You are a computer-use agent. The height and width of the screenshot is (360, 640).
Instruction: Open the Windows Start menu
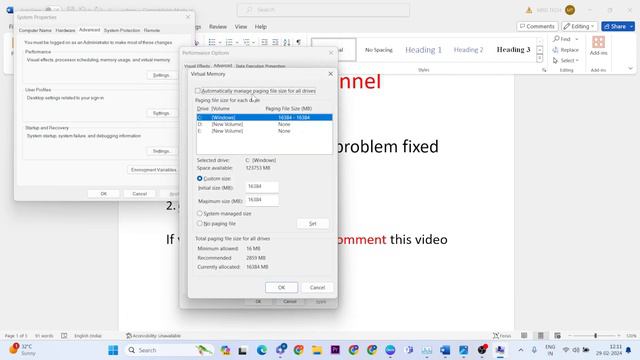click(x=113, y=350)
